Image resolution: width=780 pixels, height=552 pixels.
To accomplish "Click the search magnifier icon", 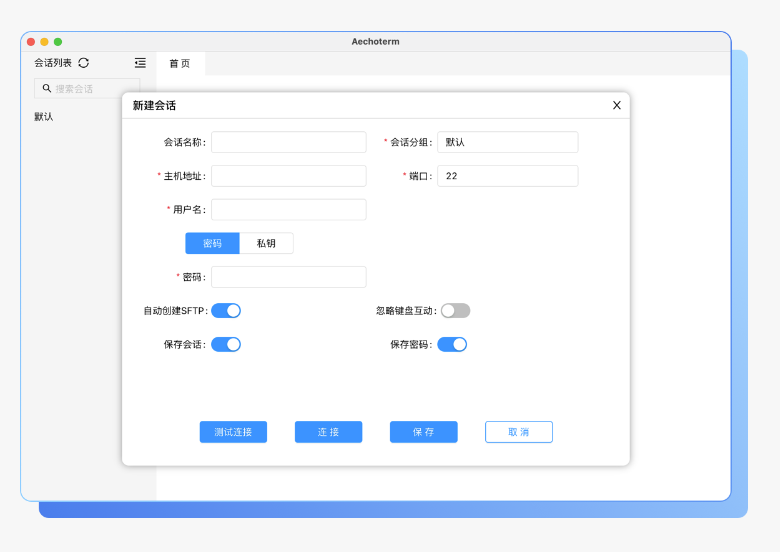I will tap(46, 89).
